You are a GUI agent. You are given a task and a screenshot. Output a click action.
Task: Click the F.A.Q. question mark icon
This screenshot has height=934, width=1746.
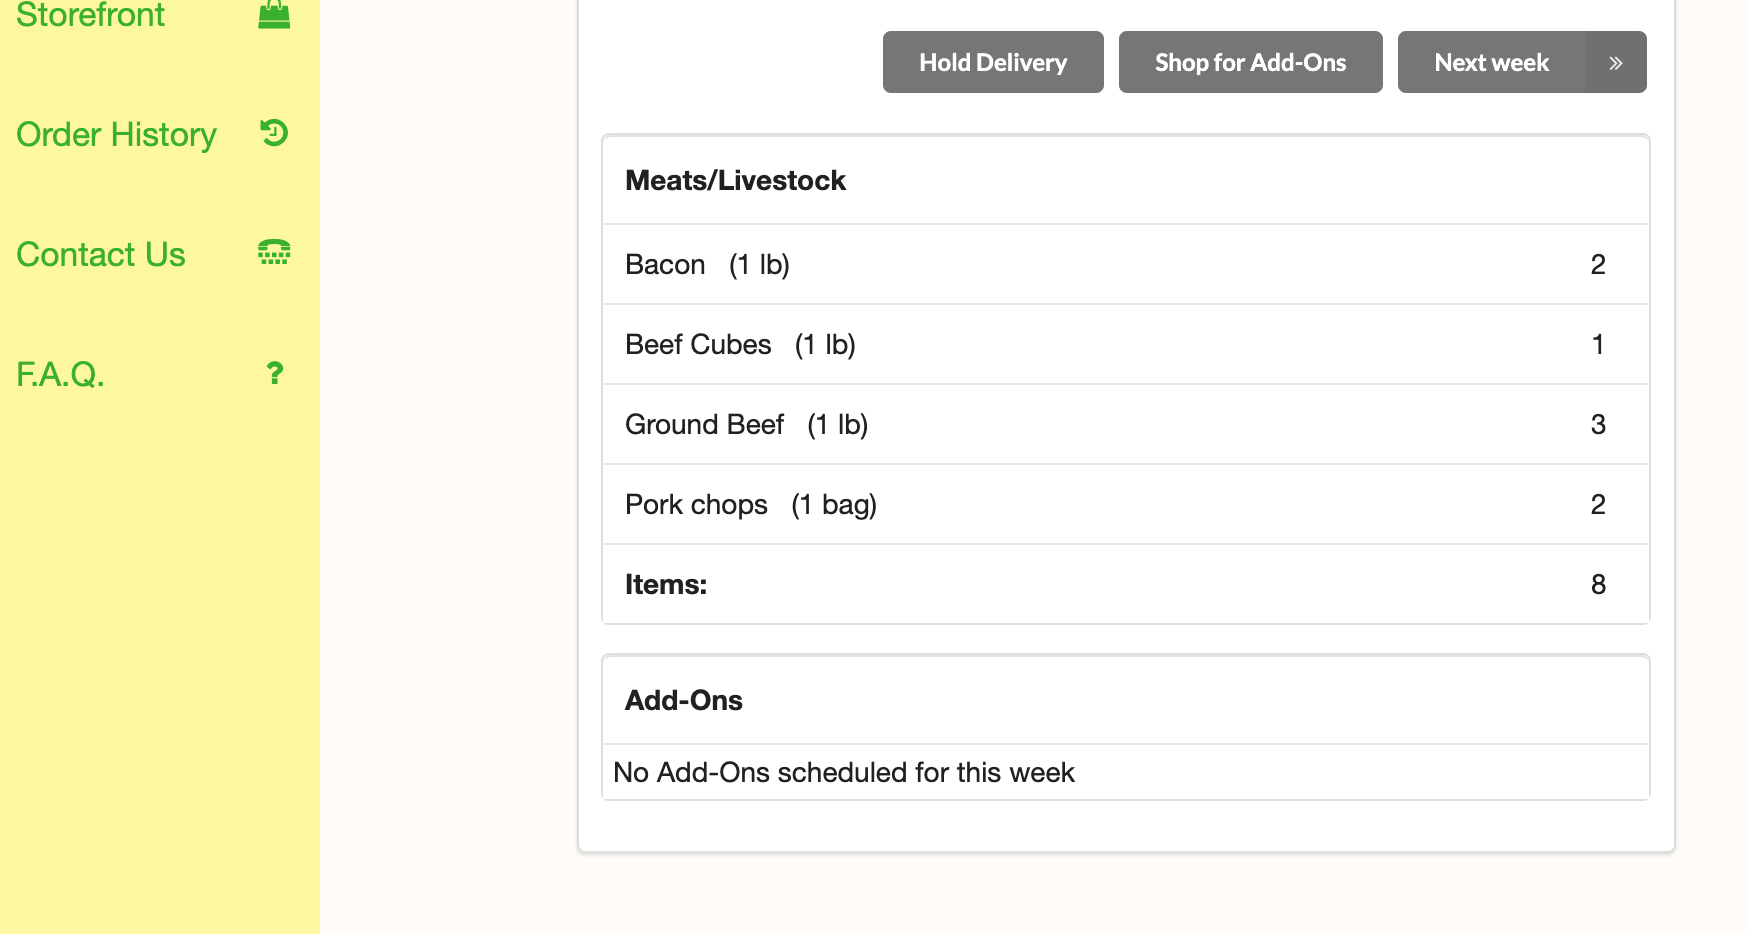(275, 373)
